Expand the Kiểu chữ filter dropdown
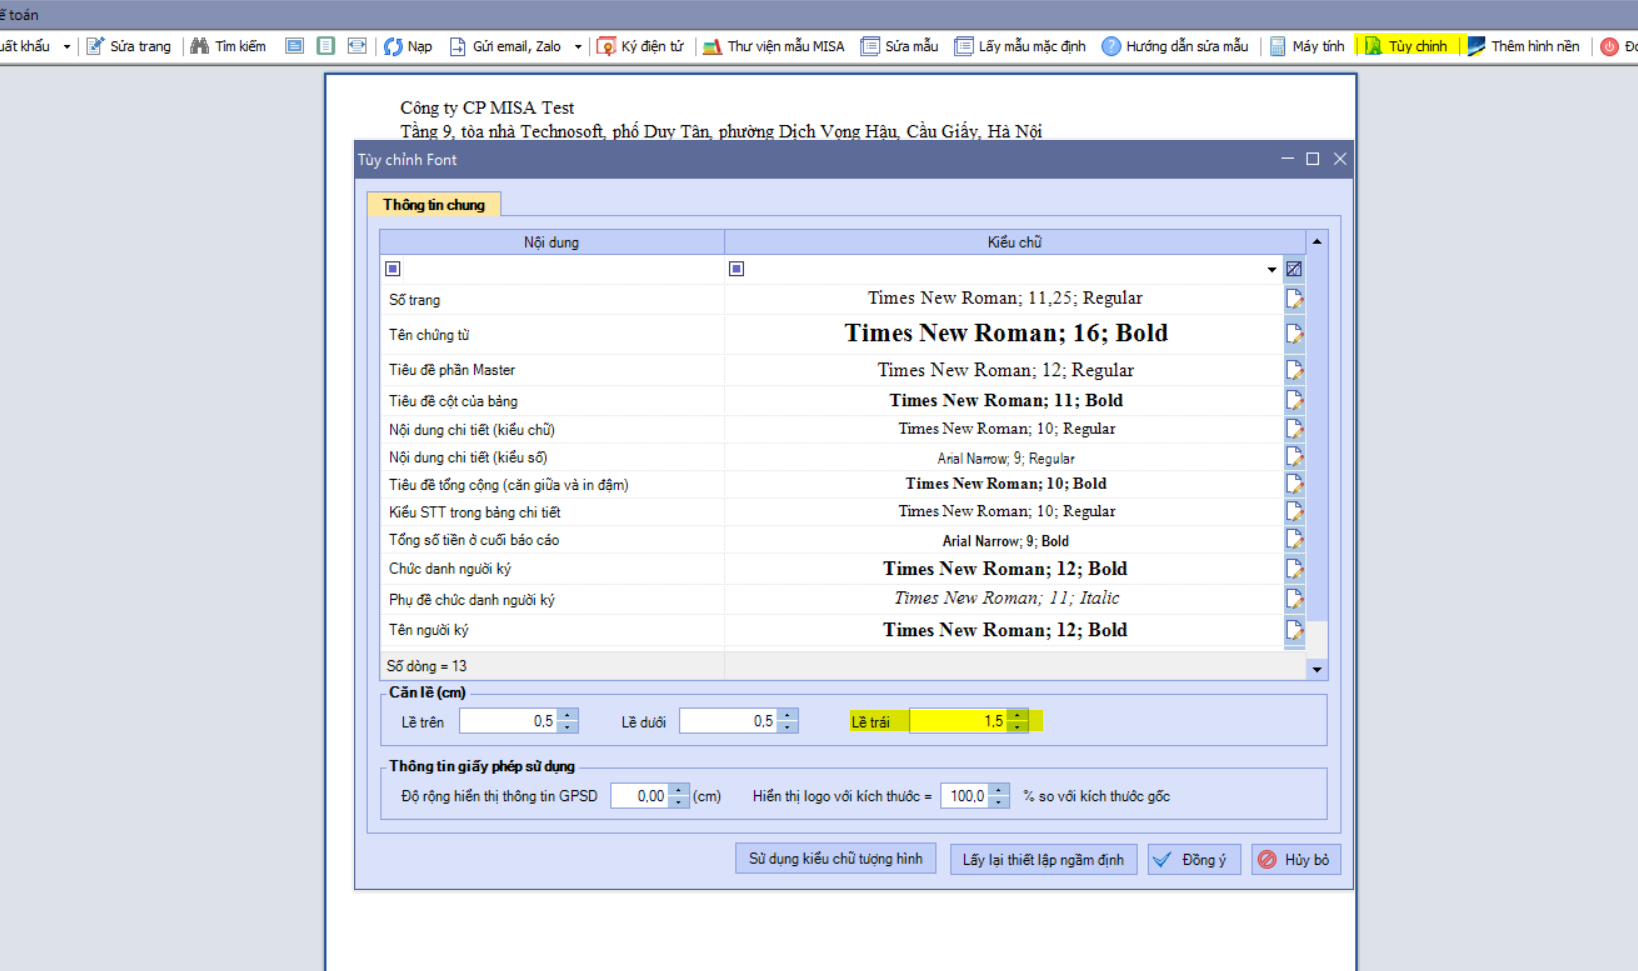 click(x=1271, y=270)
